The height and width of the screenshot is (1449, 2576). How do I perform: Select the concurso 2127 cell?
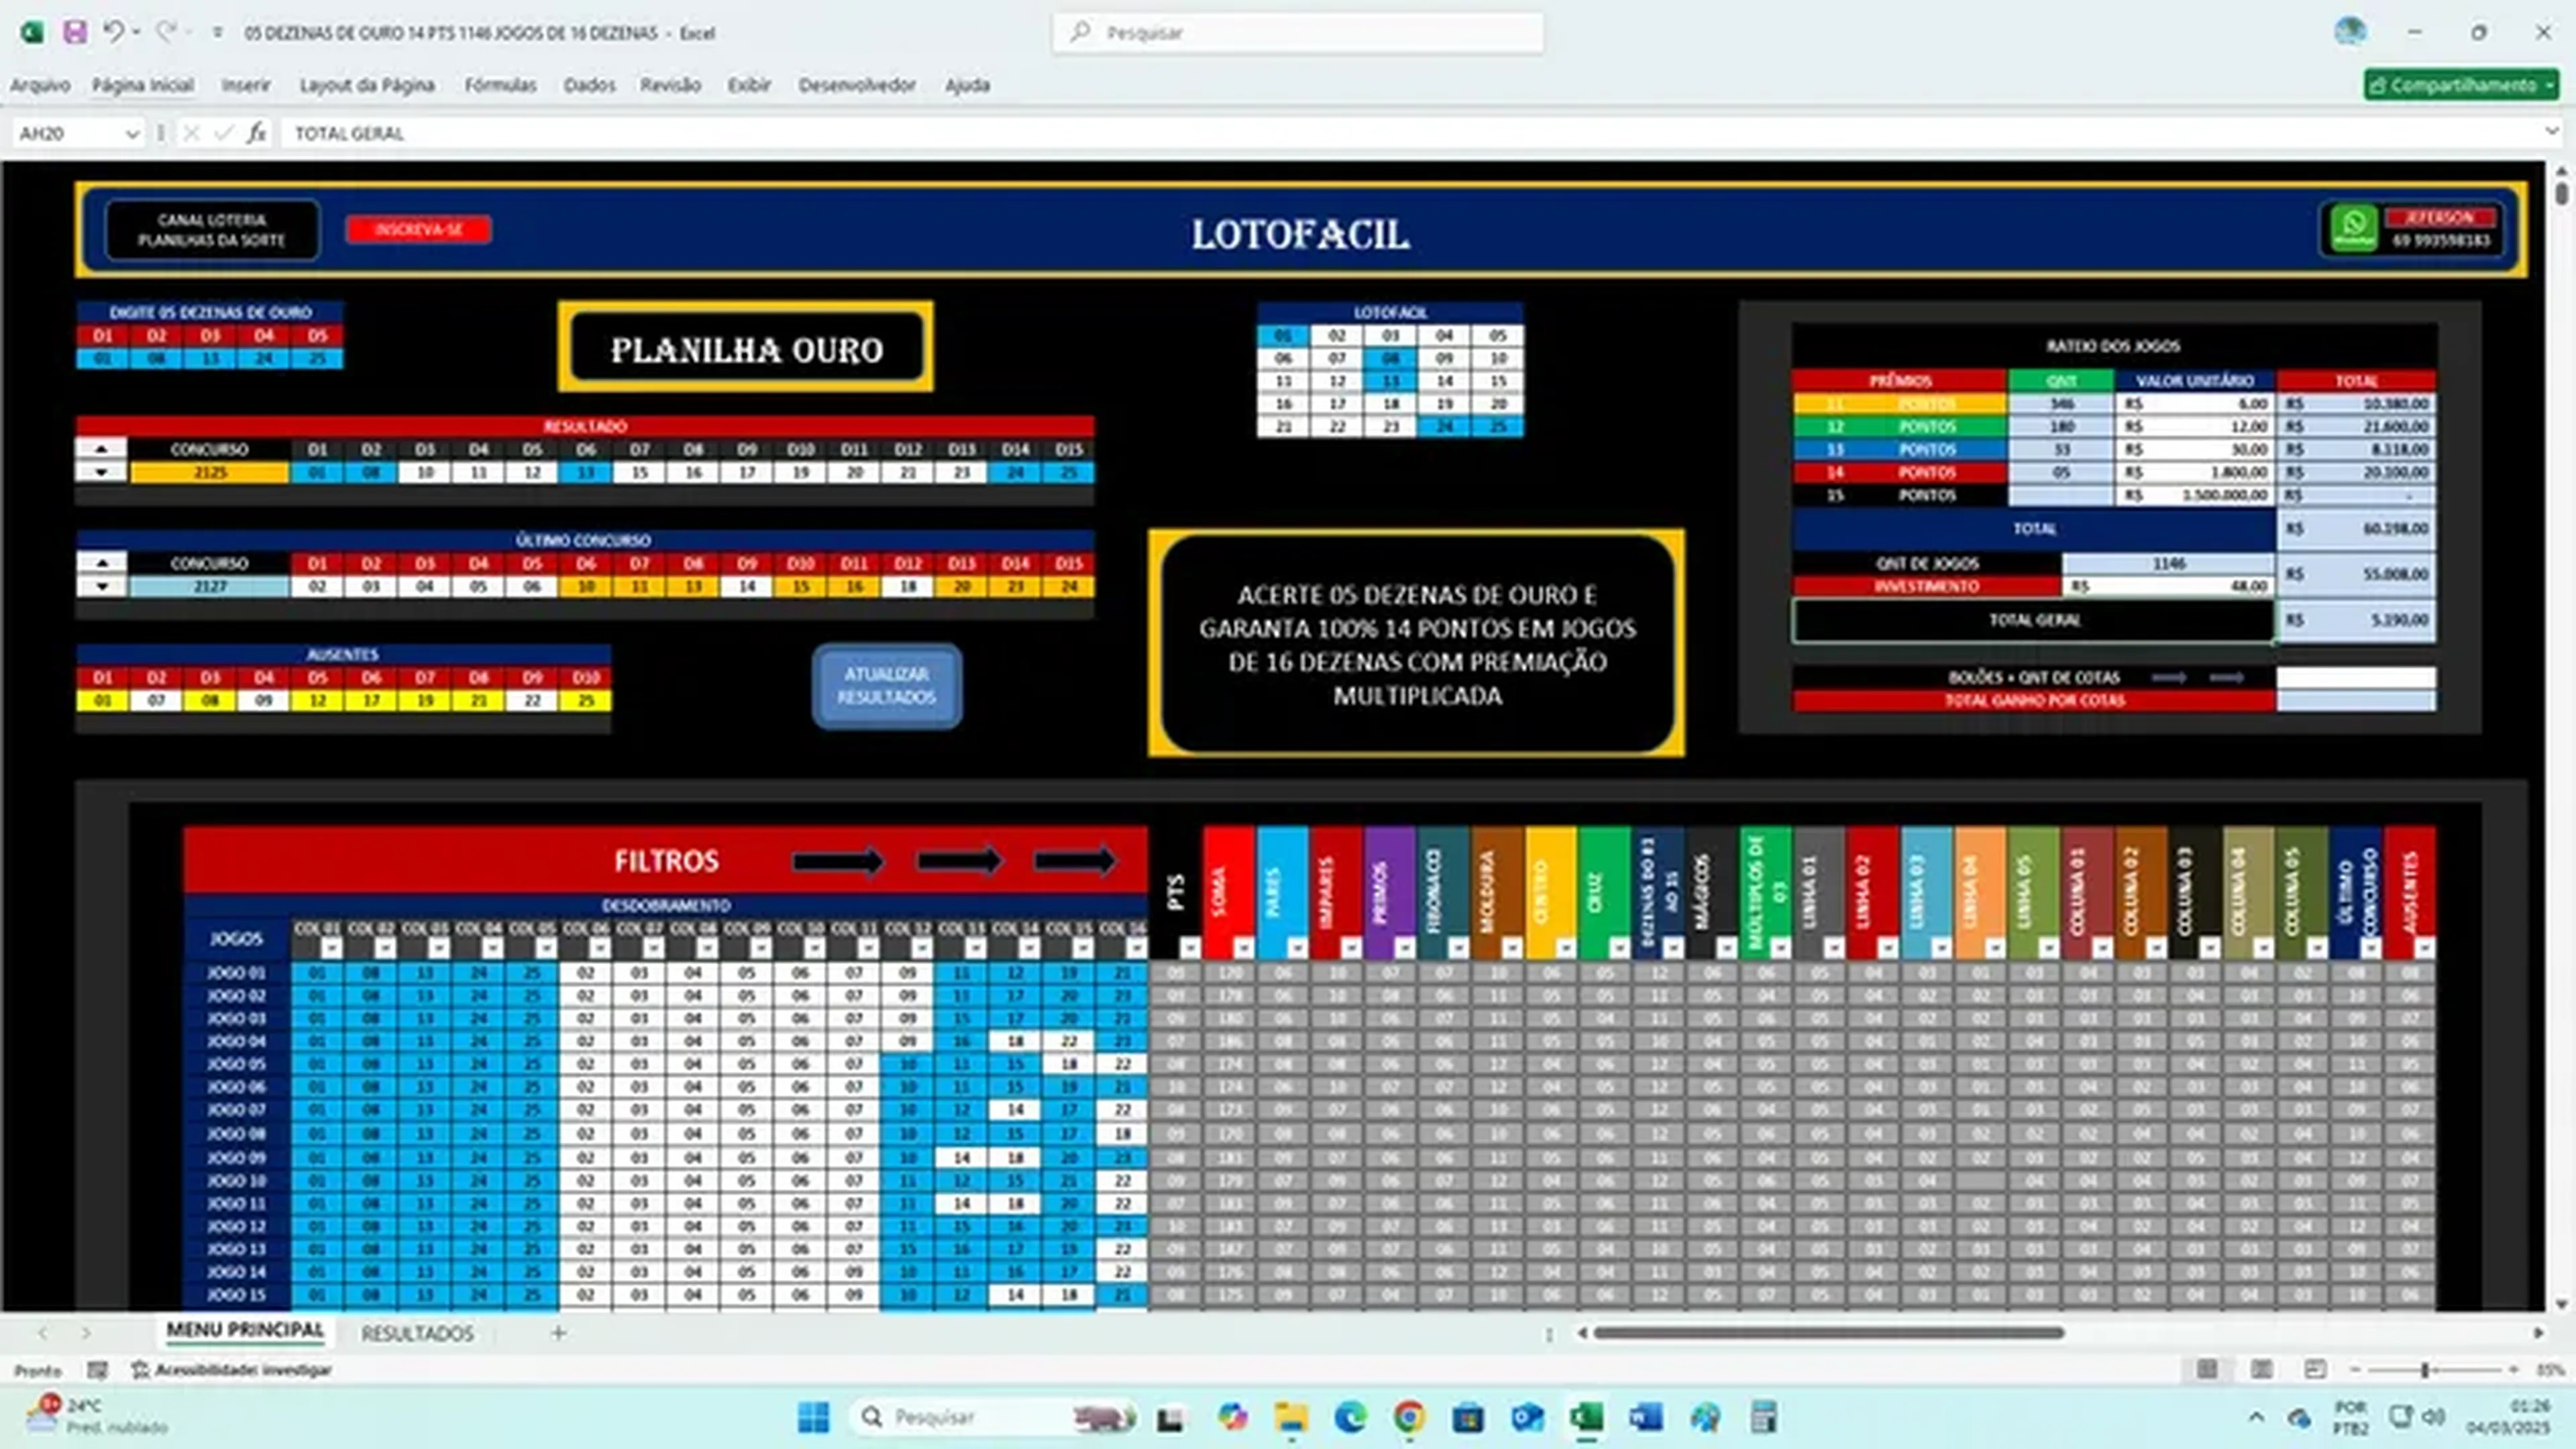tap(210, 586)
